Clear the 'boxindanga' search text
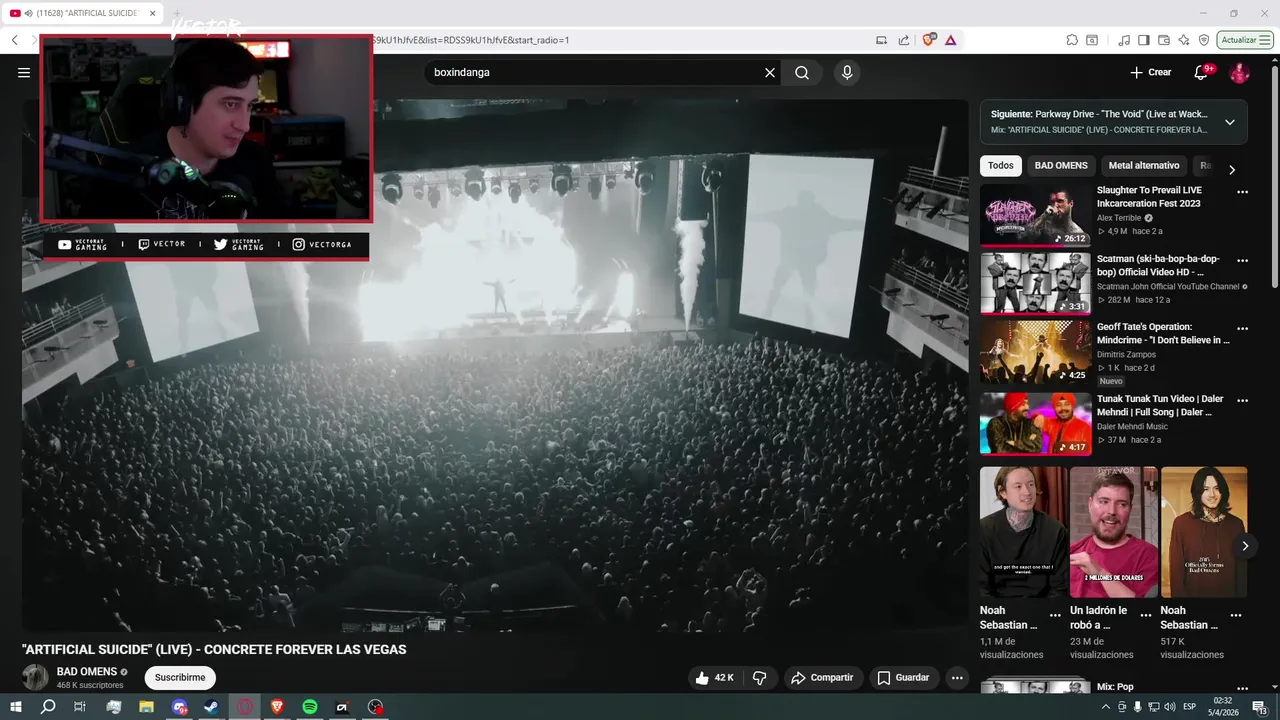 coord(770,72)
